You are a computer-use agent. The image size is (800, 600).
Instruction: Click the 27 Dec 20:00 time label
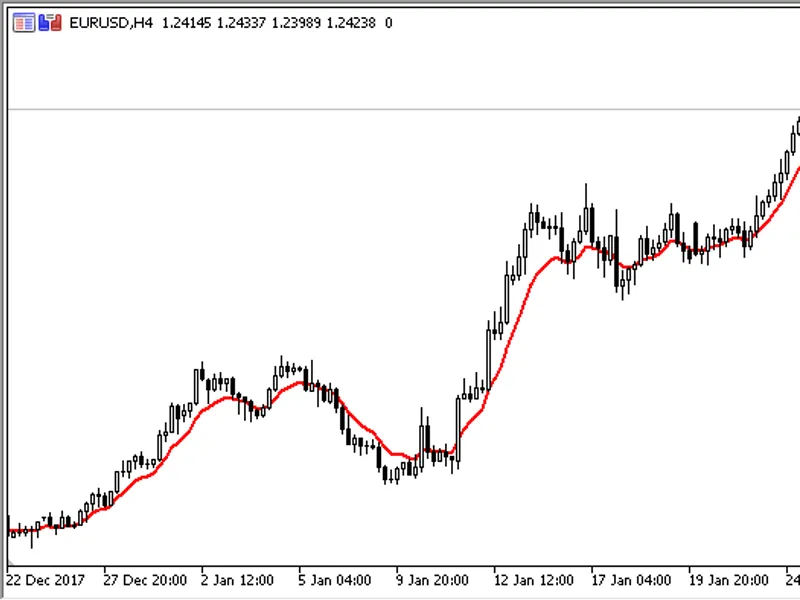[x=145, y=580]
